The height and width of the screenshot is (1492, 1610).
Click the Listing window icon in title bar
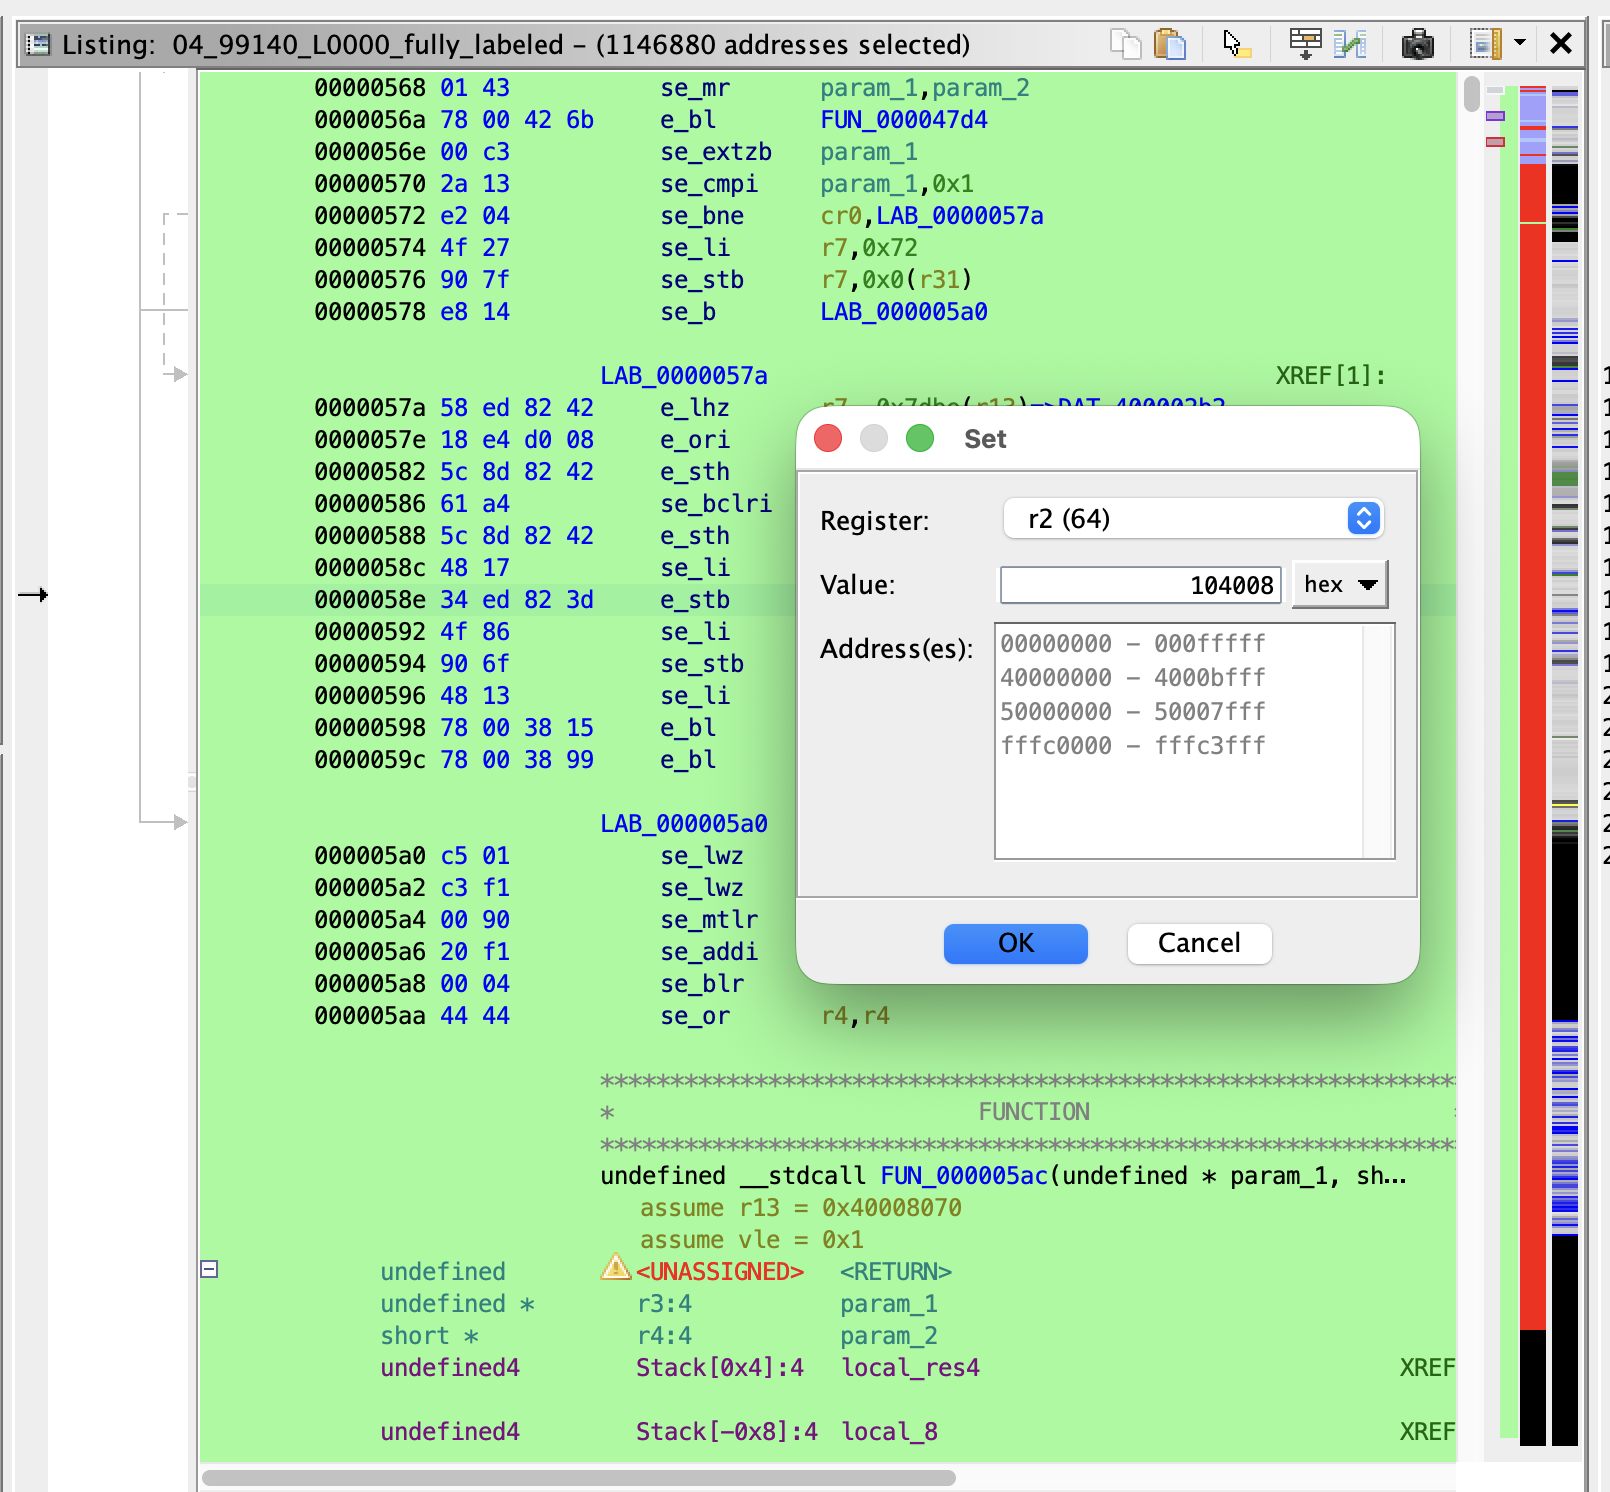pos(38,44)
